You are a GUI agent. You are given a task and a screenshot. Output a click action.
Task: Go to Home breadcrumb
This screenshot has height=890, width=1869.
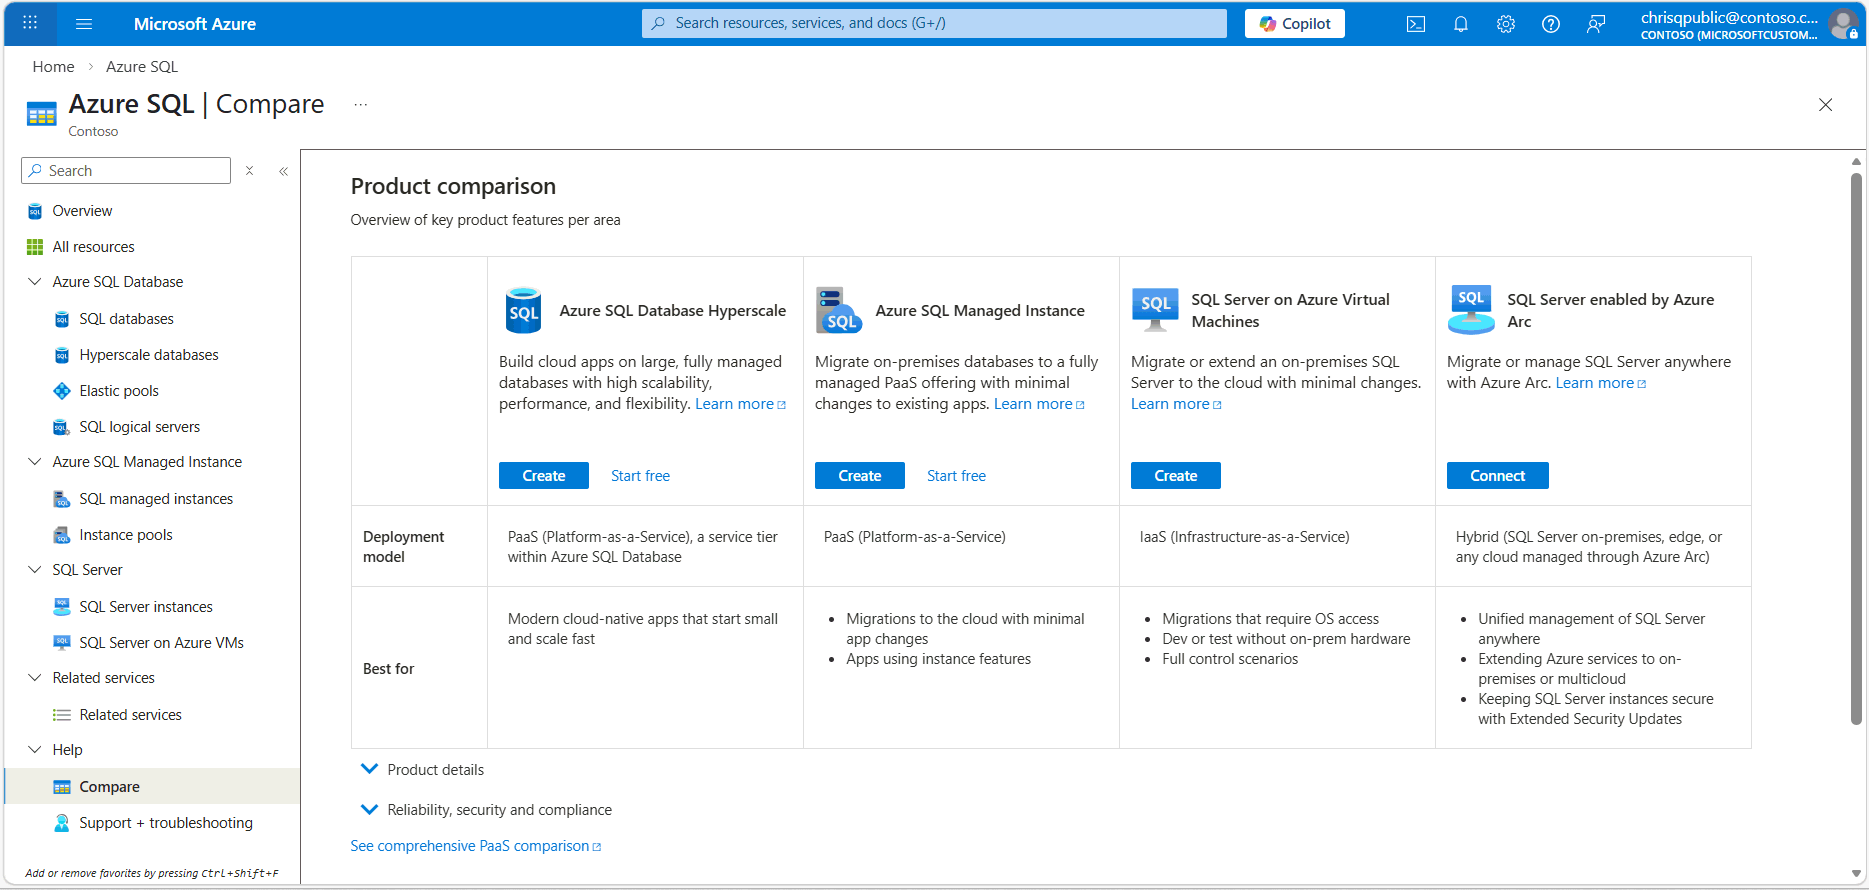pos(54,67)
